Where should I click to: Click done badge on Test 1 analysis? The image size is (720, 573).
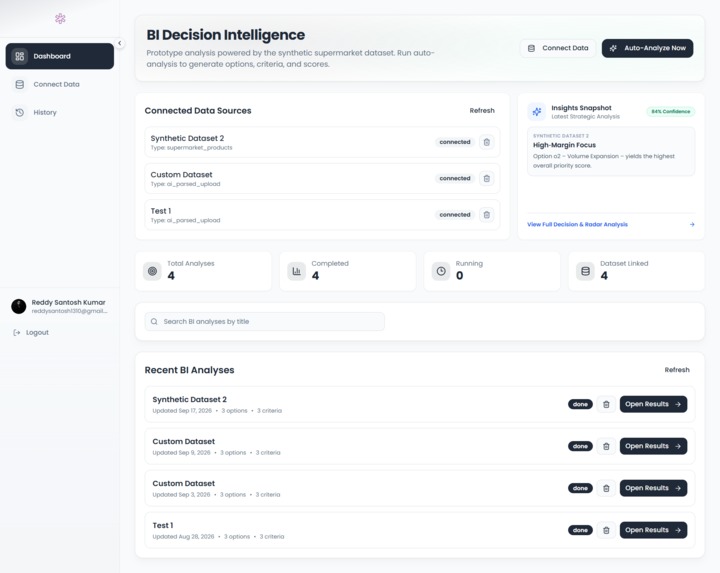(580, 530)
